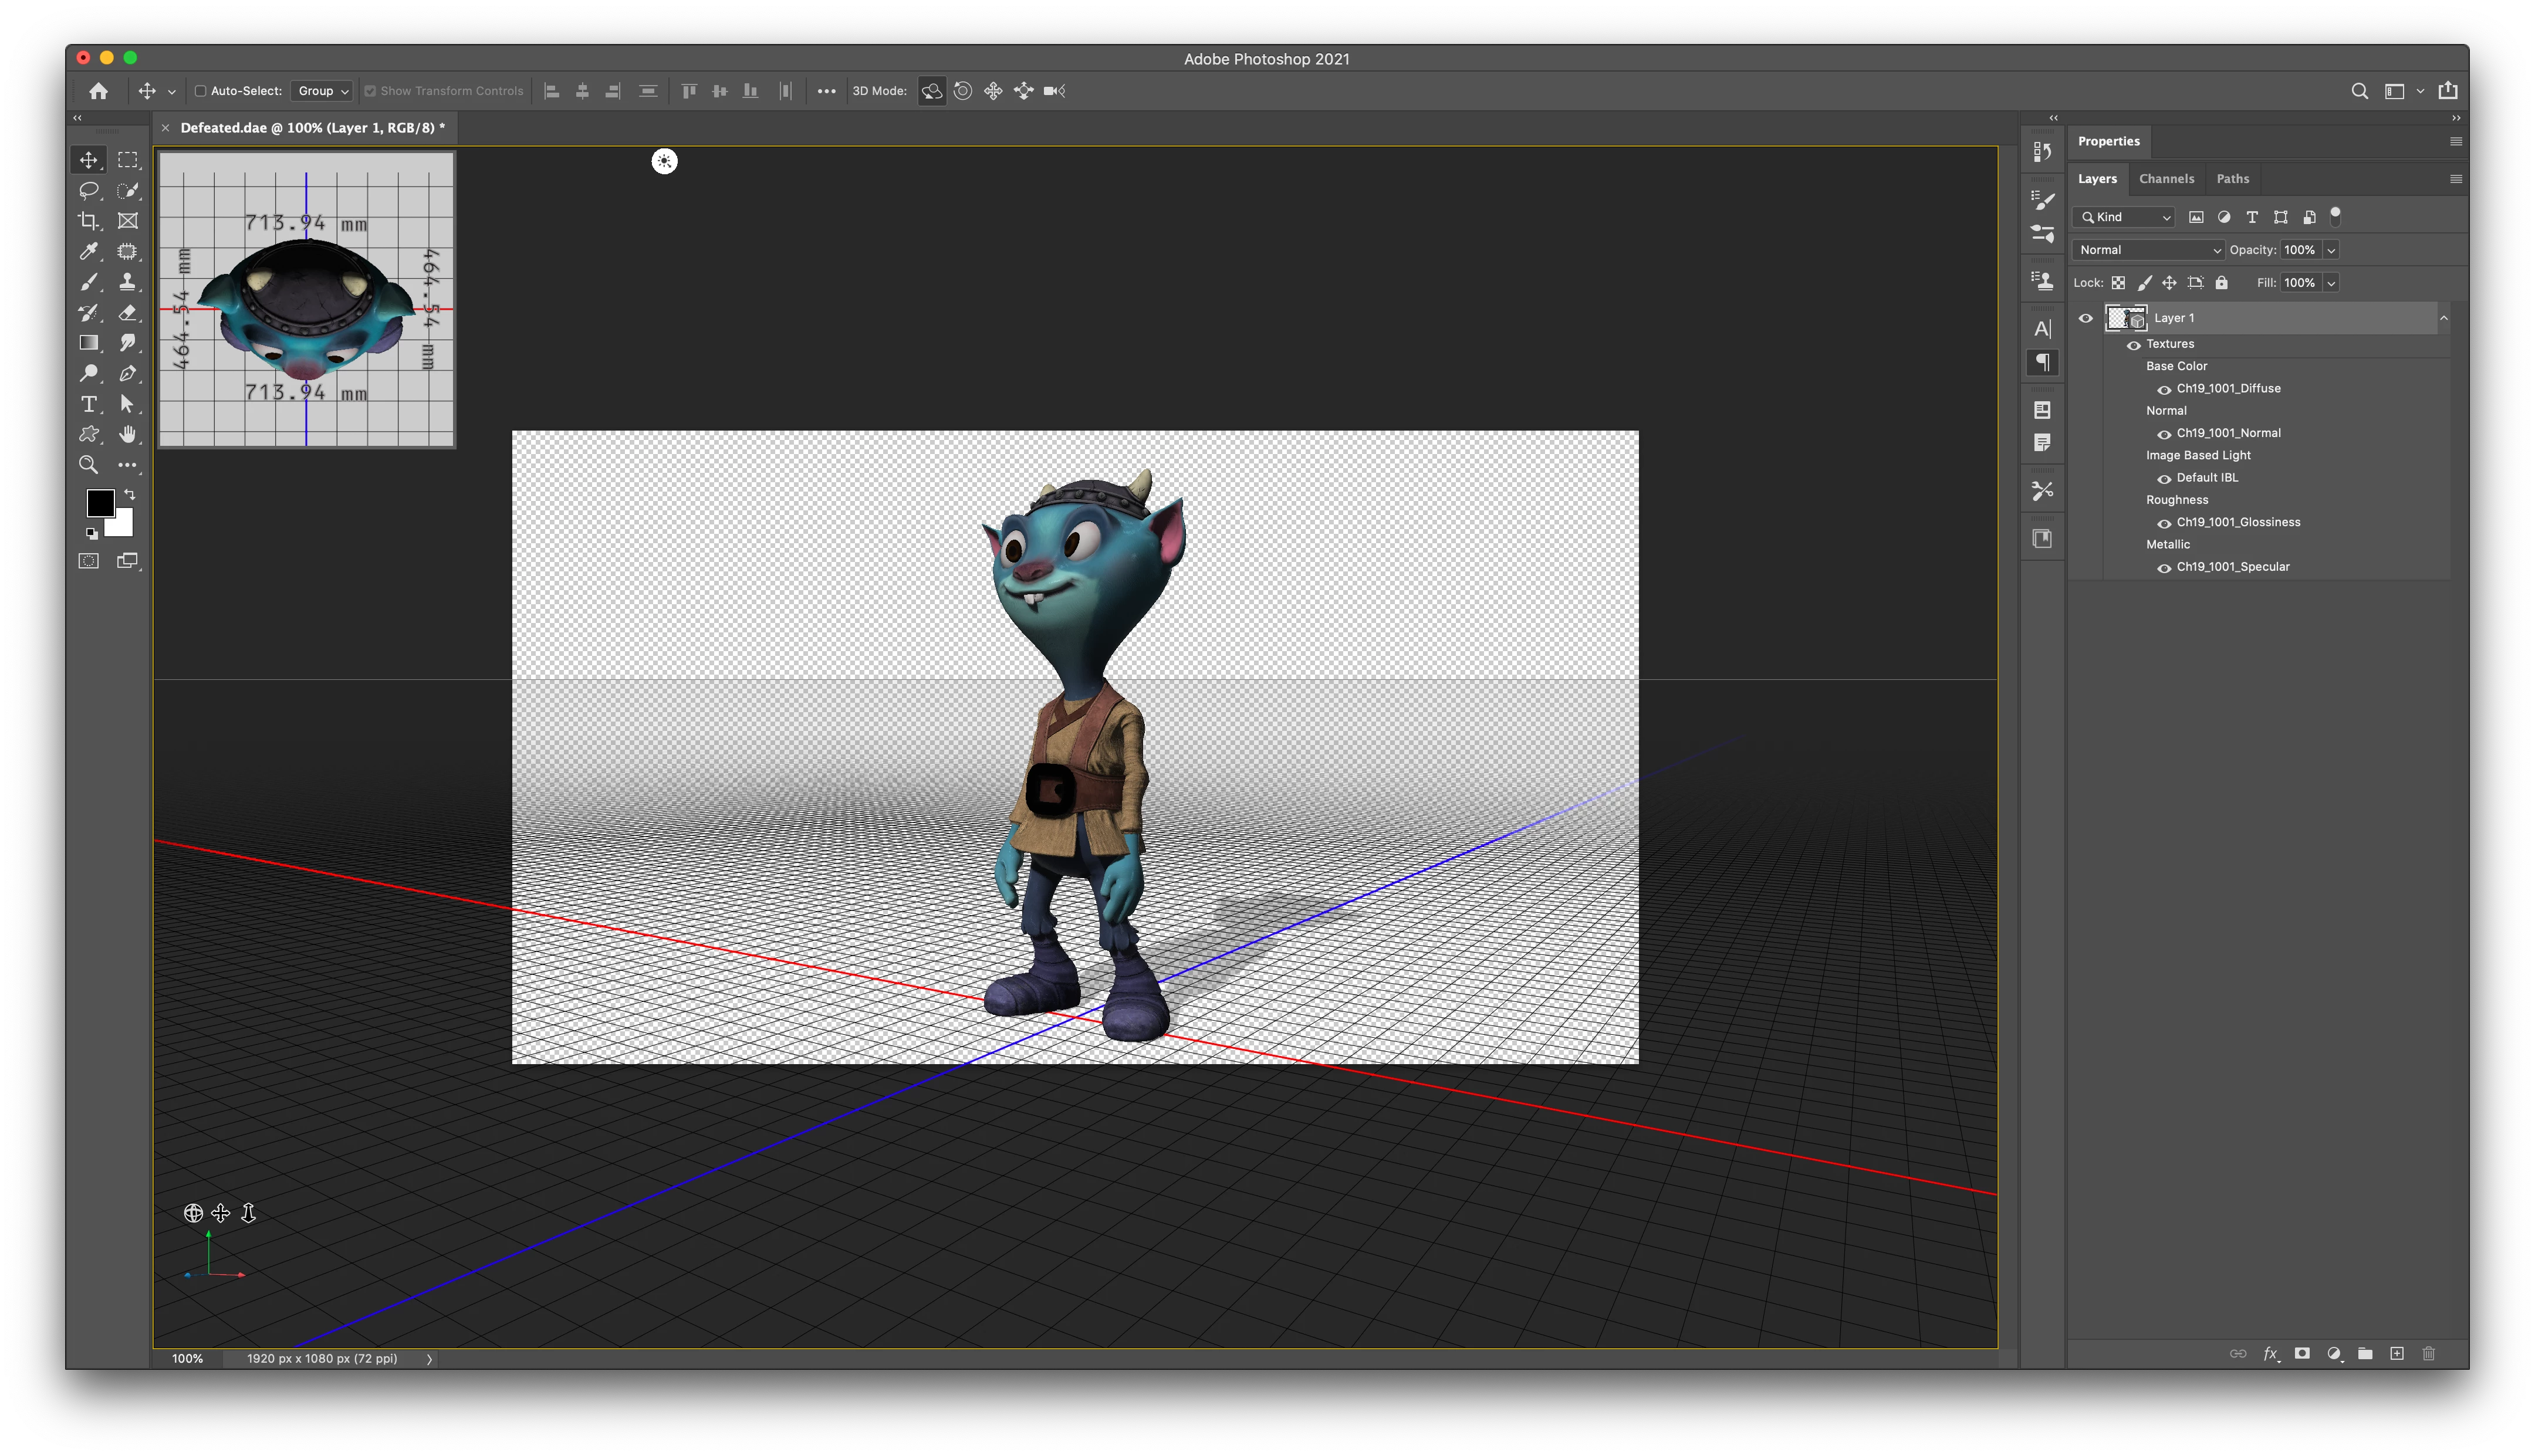Click the black foreground color swatch
The image size is (2535, 1456).
click(99, 502)
